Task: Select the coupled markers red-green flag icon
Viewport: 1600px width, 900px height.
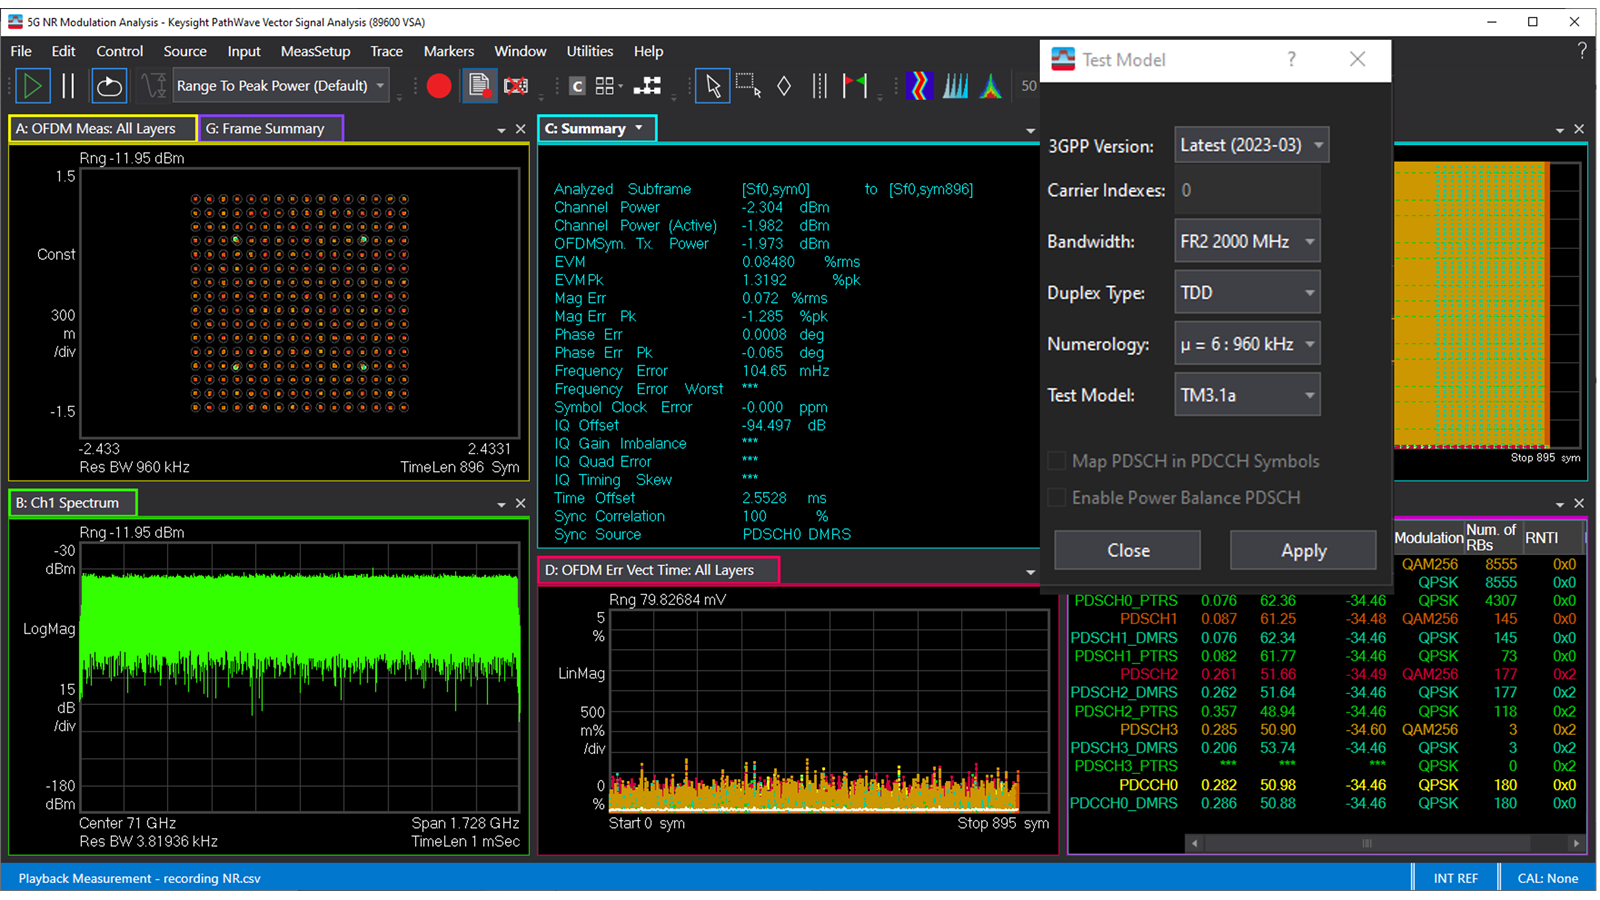Action: click(856, 86)
